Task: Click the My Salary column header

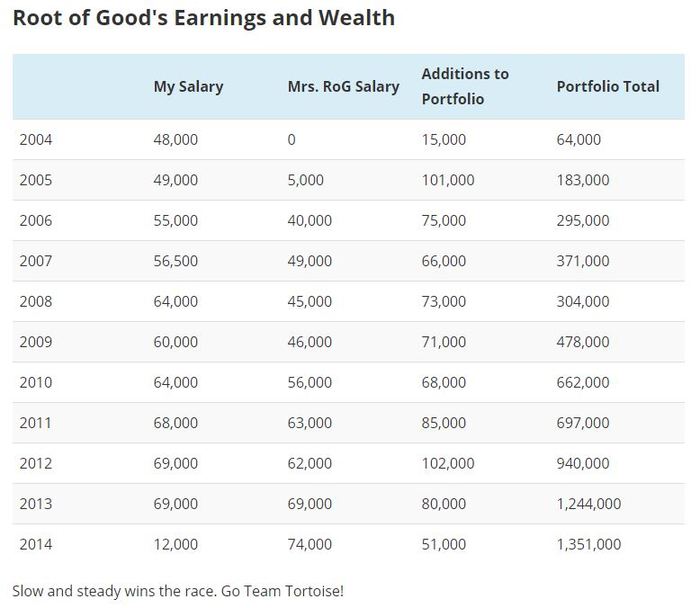Action: click(188, 87)
